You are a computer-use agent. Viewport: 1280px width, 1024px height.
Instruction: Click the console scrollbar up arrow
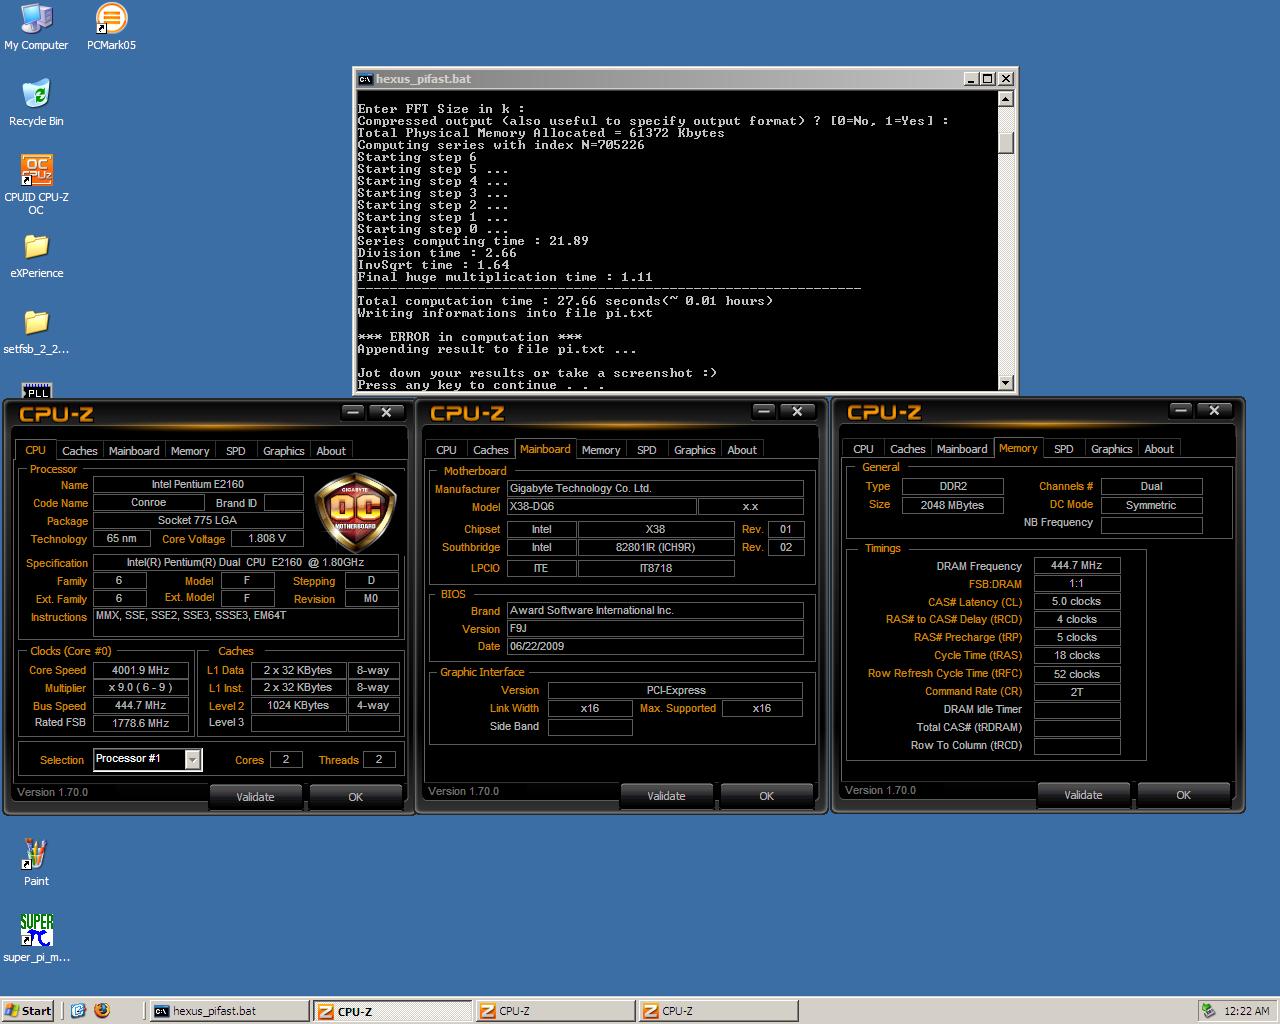(1006, 99)
